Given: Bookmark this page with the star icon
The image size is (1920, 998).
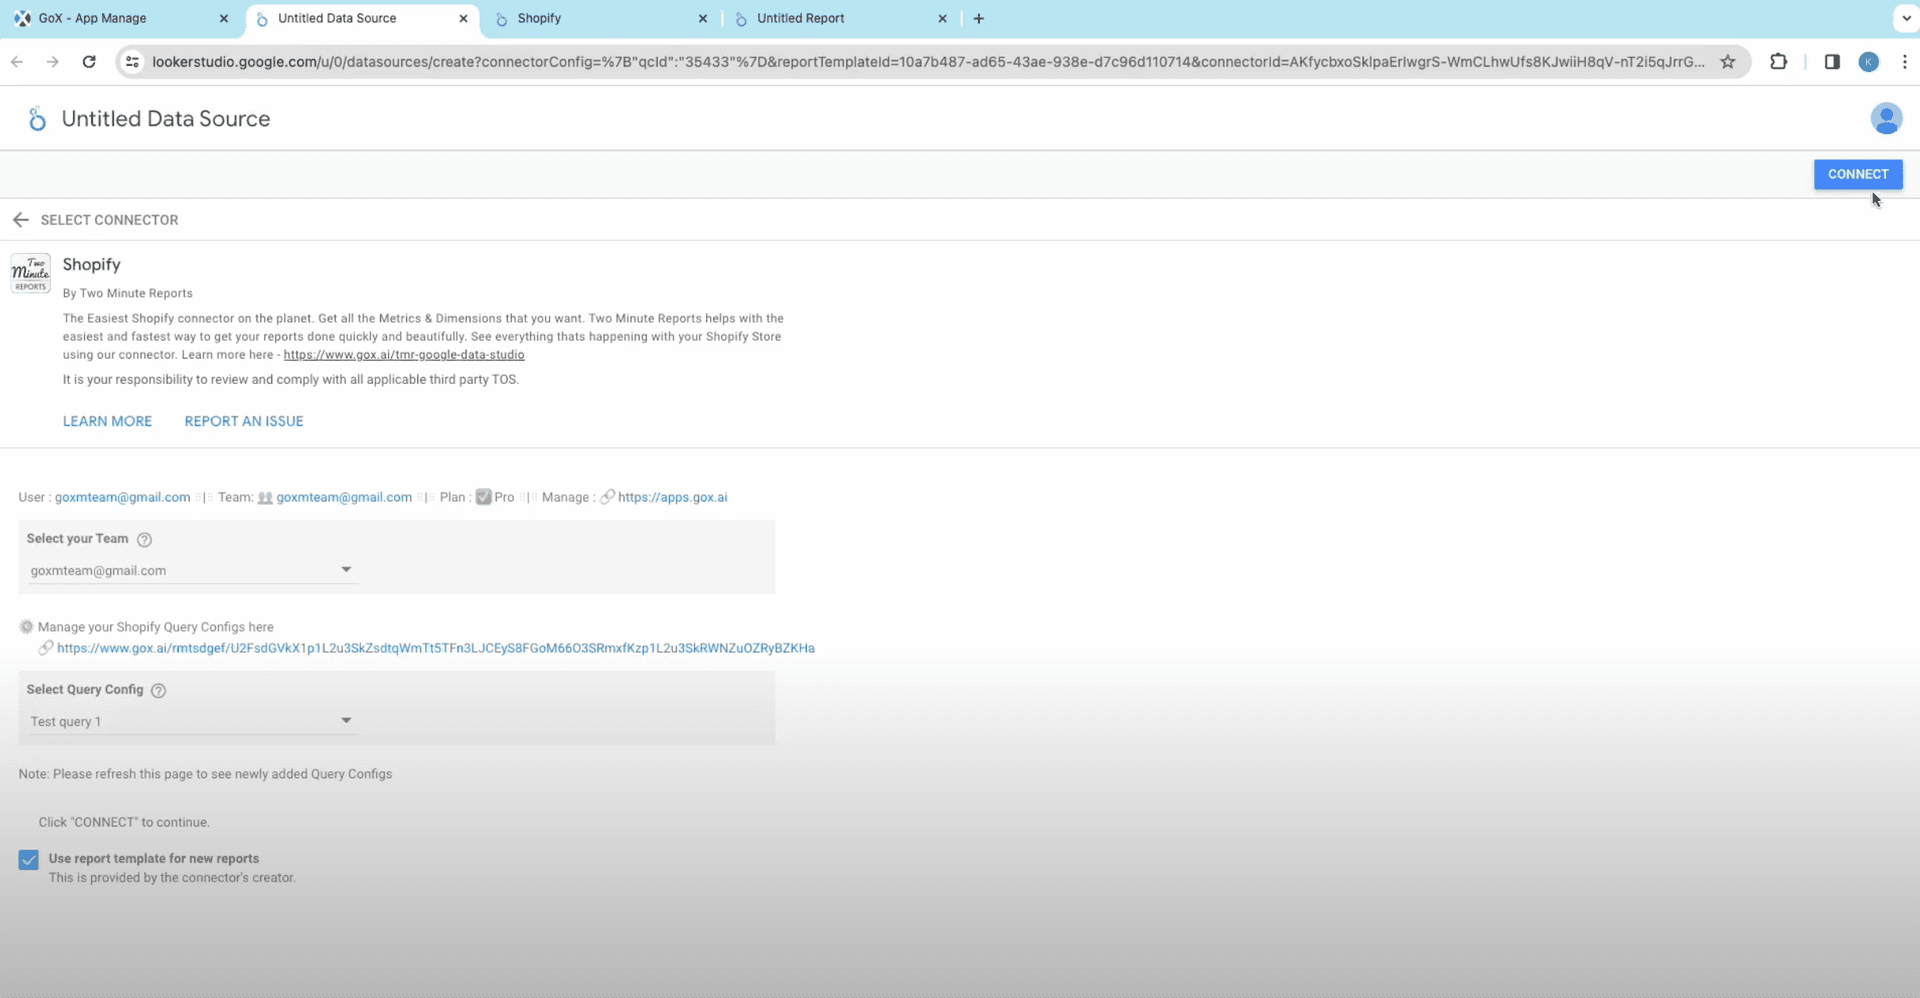Looking at the screenshot, I should coord(1727,62).
